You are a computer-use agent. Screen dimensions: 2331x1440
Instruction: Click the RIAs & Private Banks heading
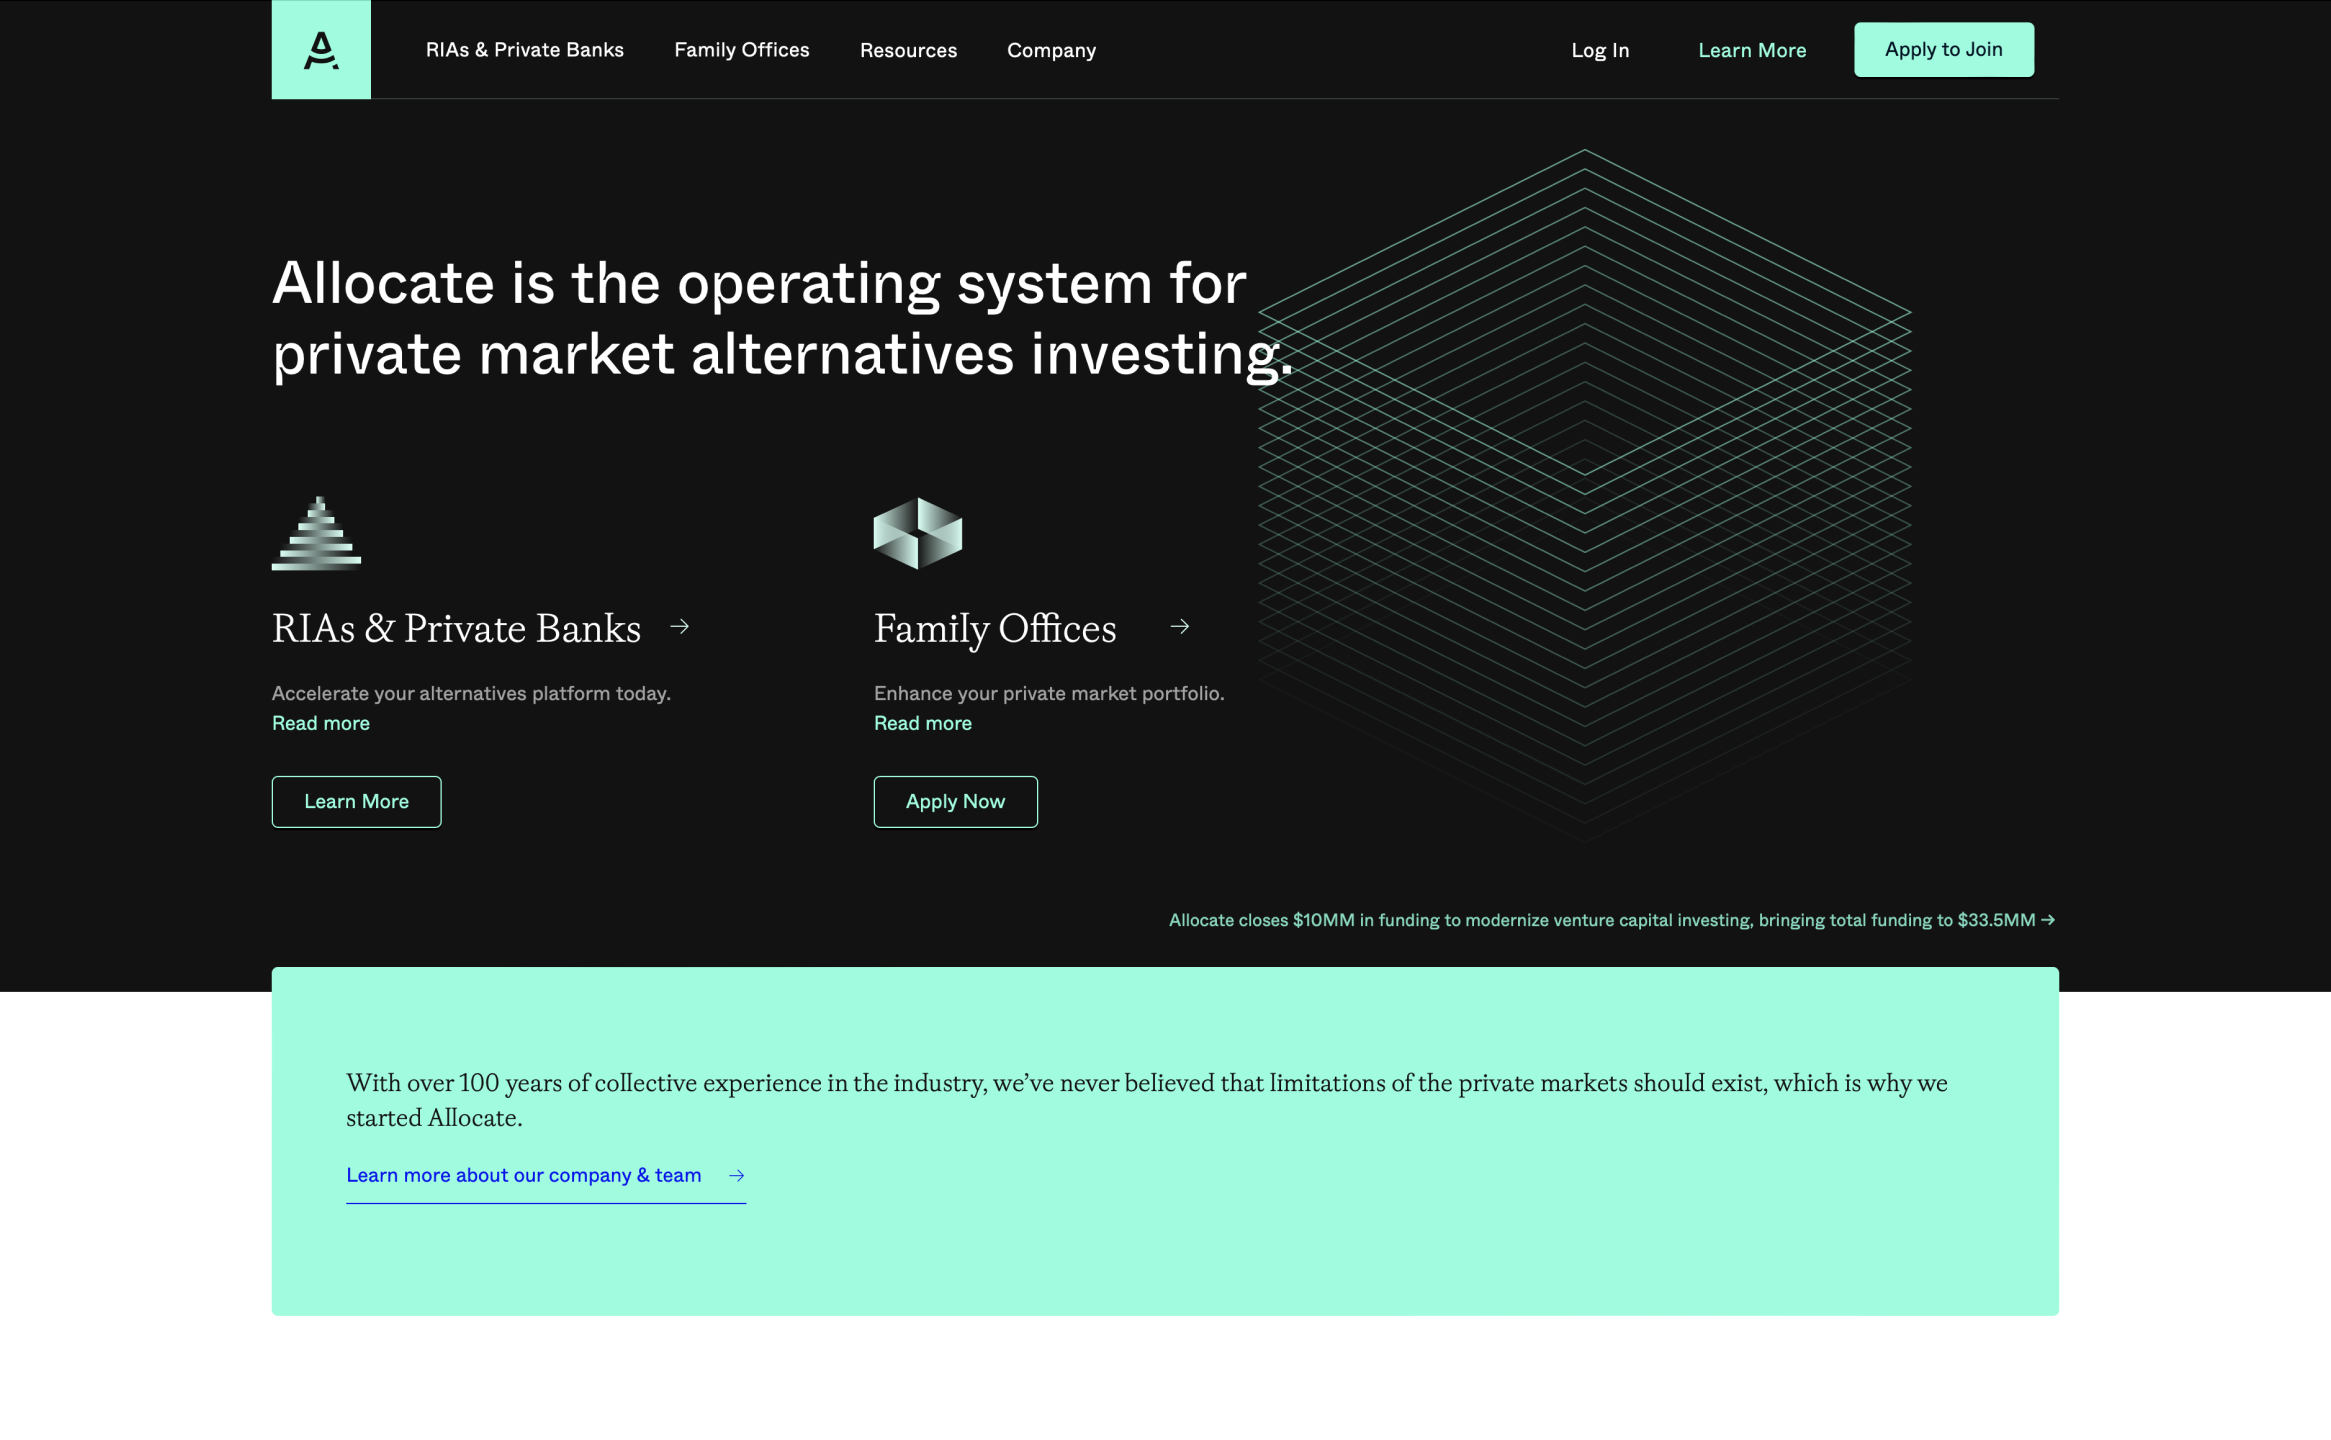[456, 628]
